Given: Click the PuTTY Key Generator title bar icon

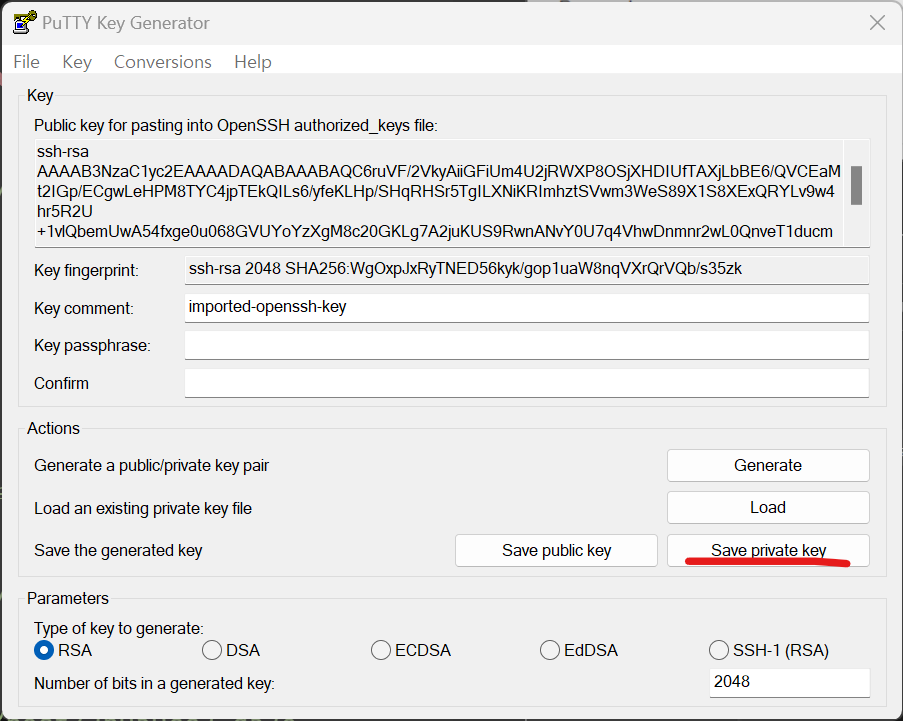Looking at the screenshot, I should 24,22.
